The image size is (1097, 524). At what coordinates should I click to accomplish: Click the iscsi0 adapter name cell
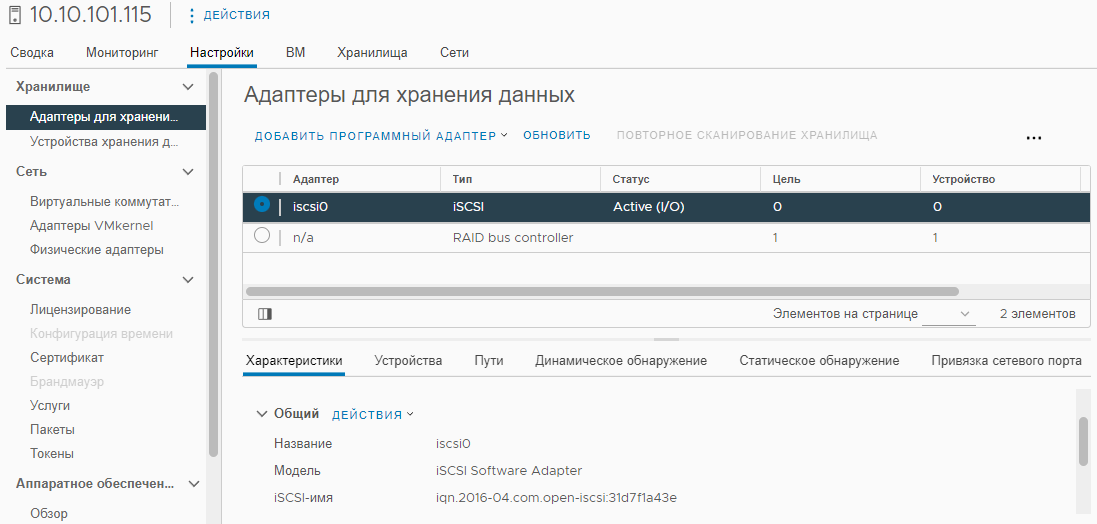(312, 207)
